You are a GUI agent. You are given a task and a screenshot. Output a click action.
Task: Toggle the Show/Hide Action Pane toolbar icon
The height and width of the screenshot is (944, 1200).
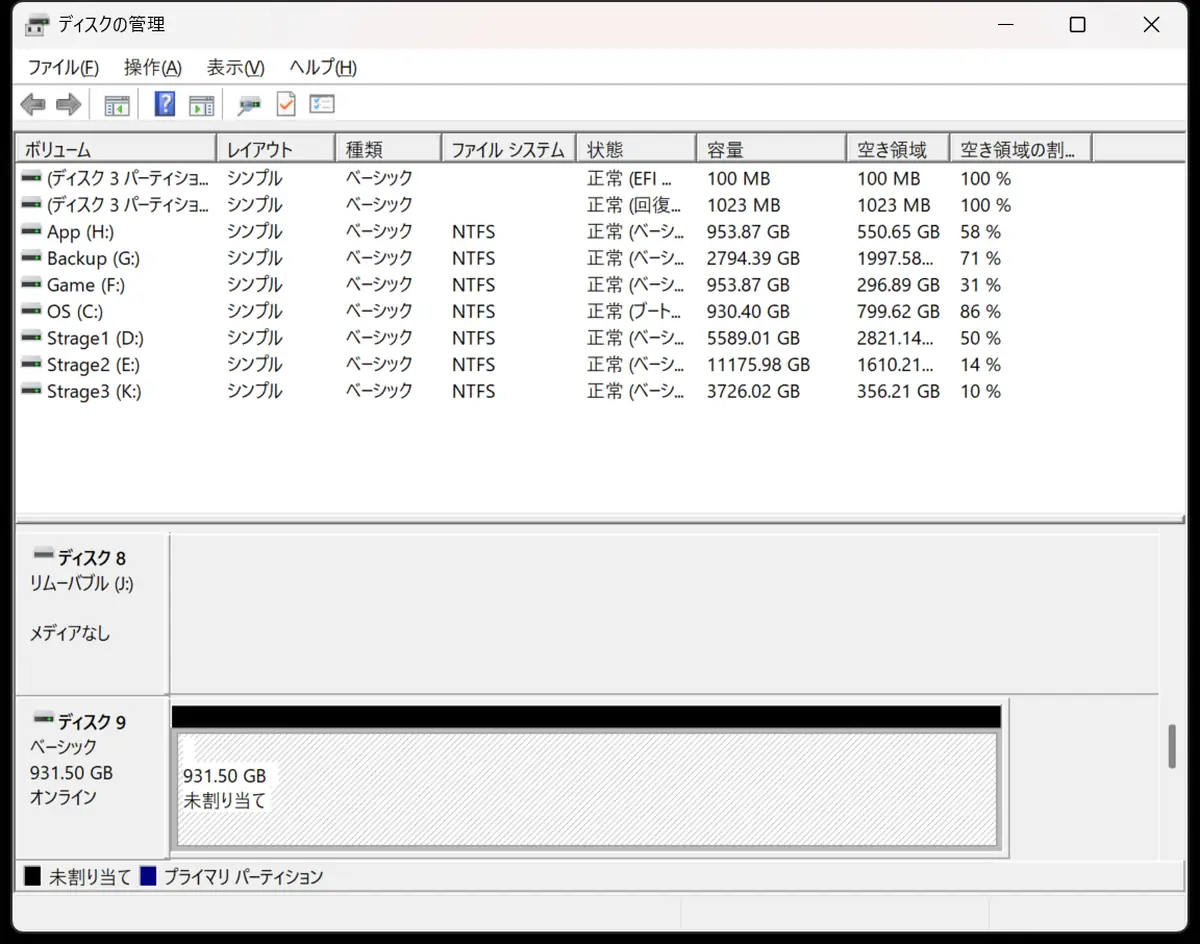[202, 104]
